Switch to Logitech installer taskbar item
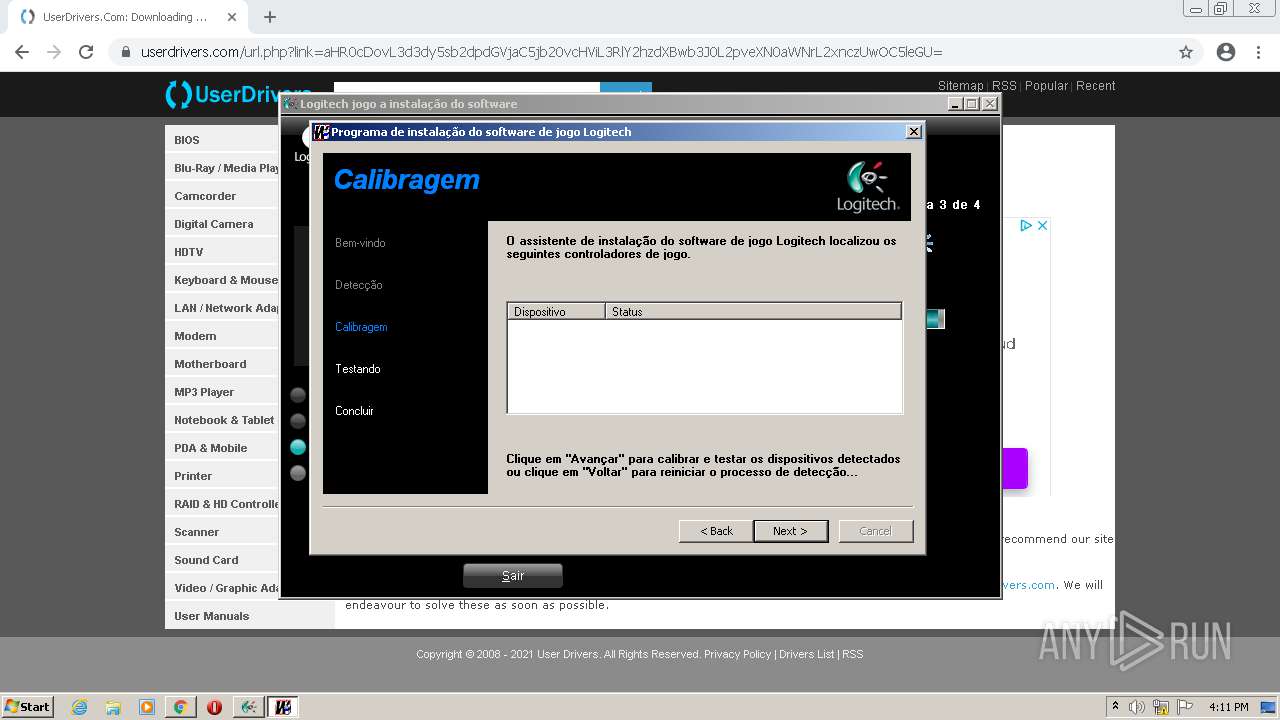1280x720 pixels. pyautogui.click(x=283, y=707)
